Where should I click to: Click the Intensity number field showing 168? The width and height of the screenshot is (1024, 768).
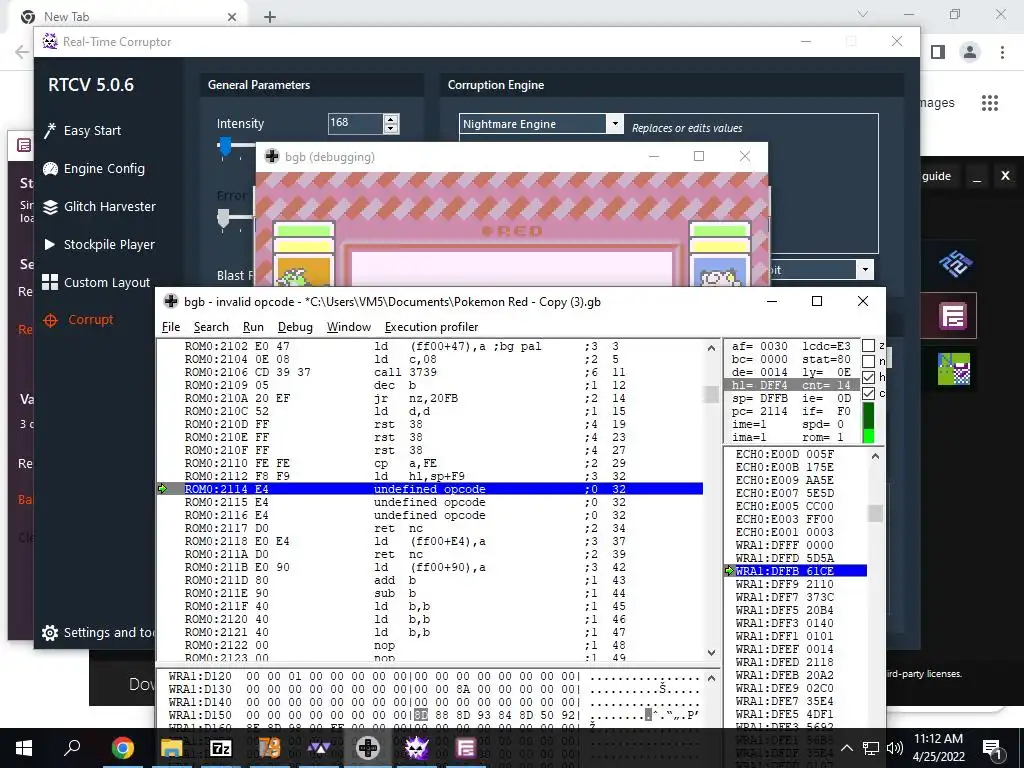click(355, 123)
